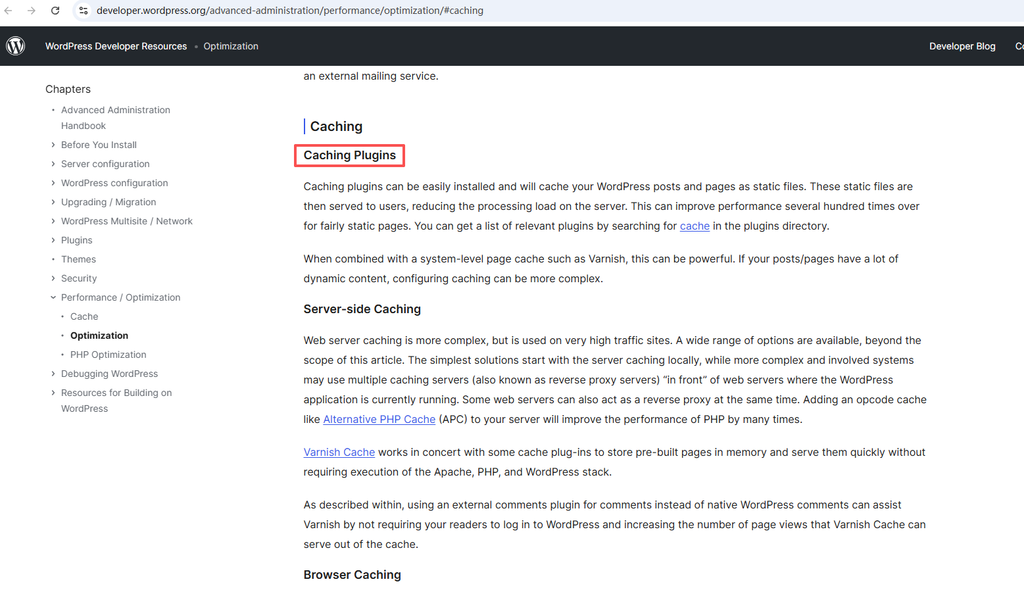
Task: Expand the Upgrading / Migration chapter
Action: click(53, 202)
